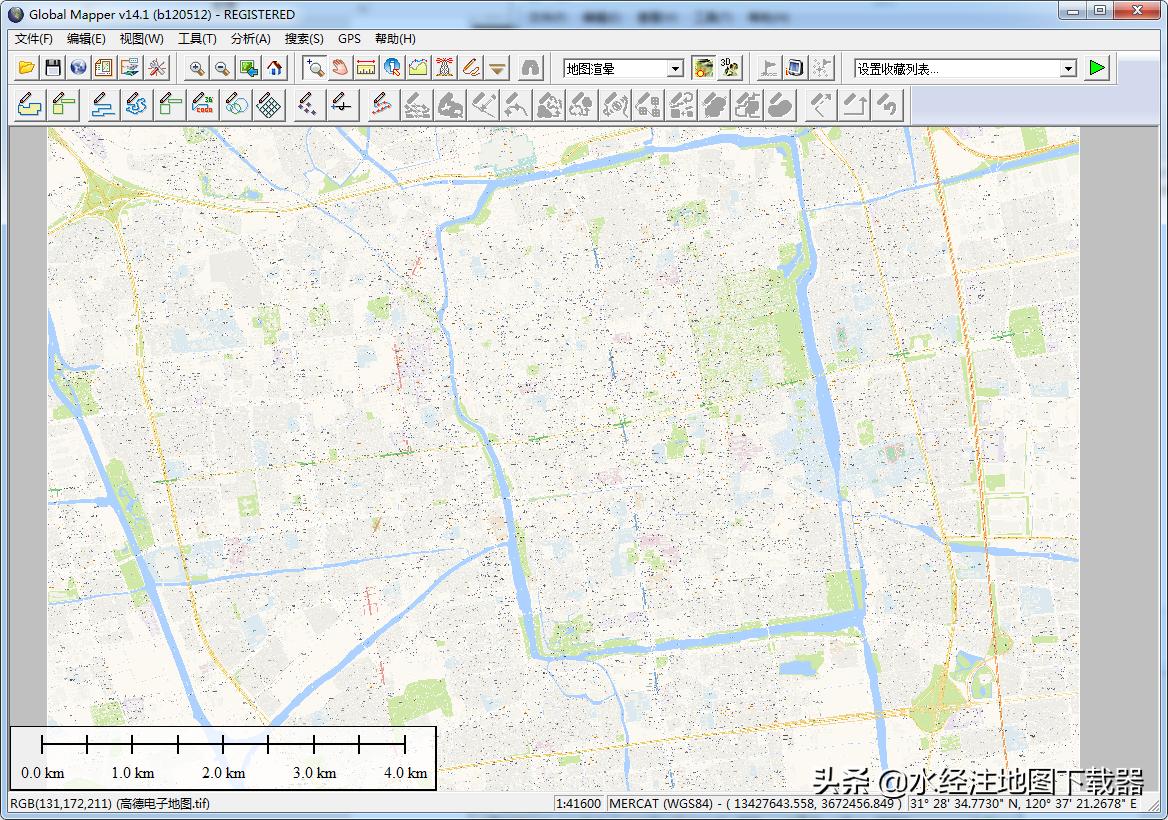Click the Home full view icon

tap(274, 68)
